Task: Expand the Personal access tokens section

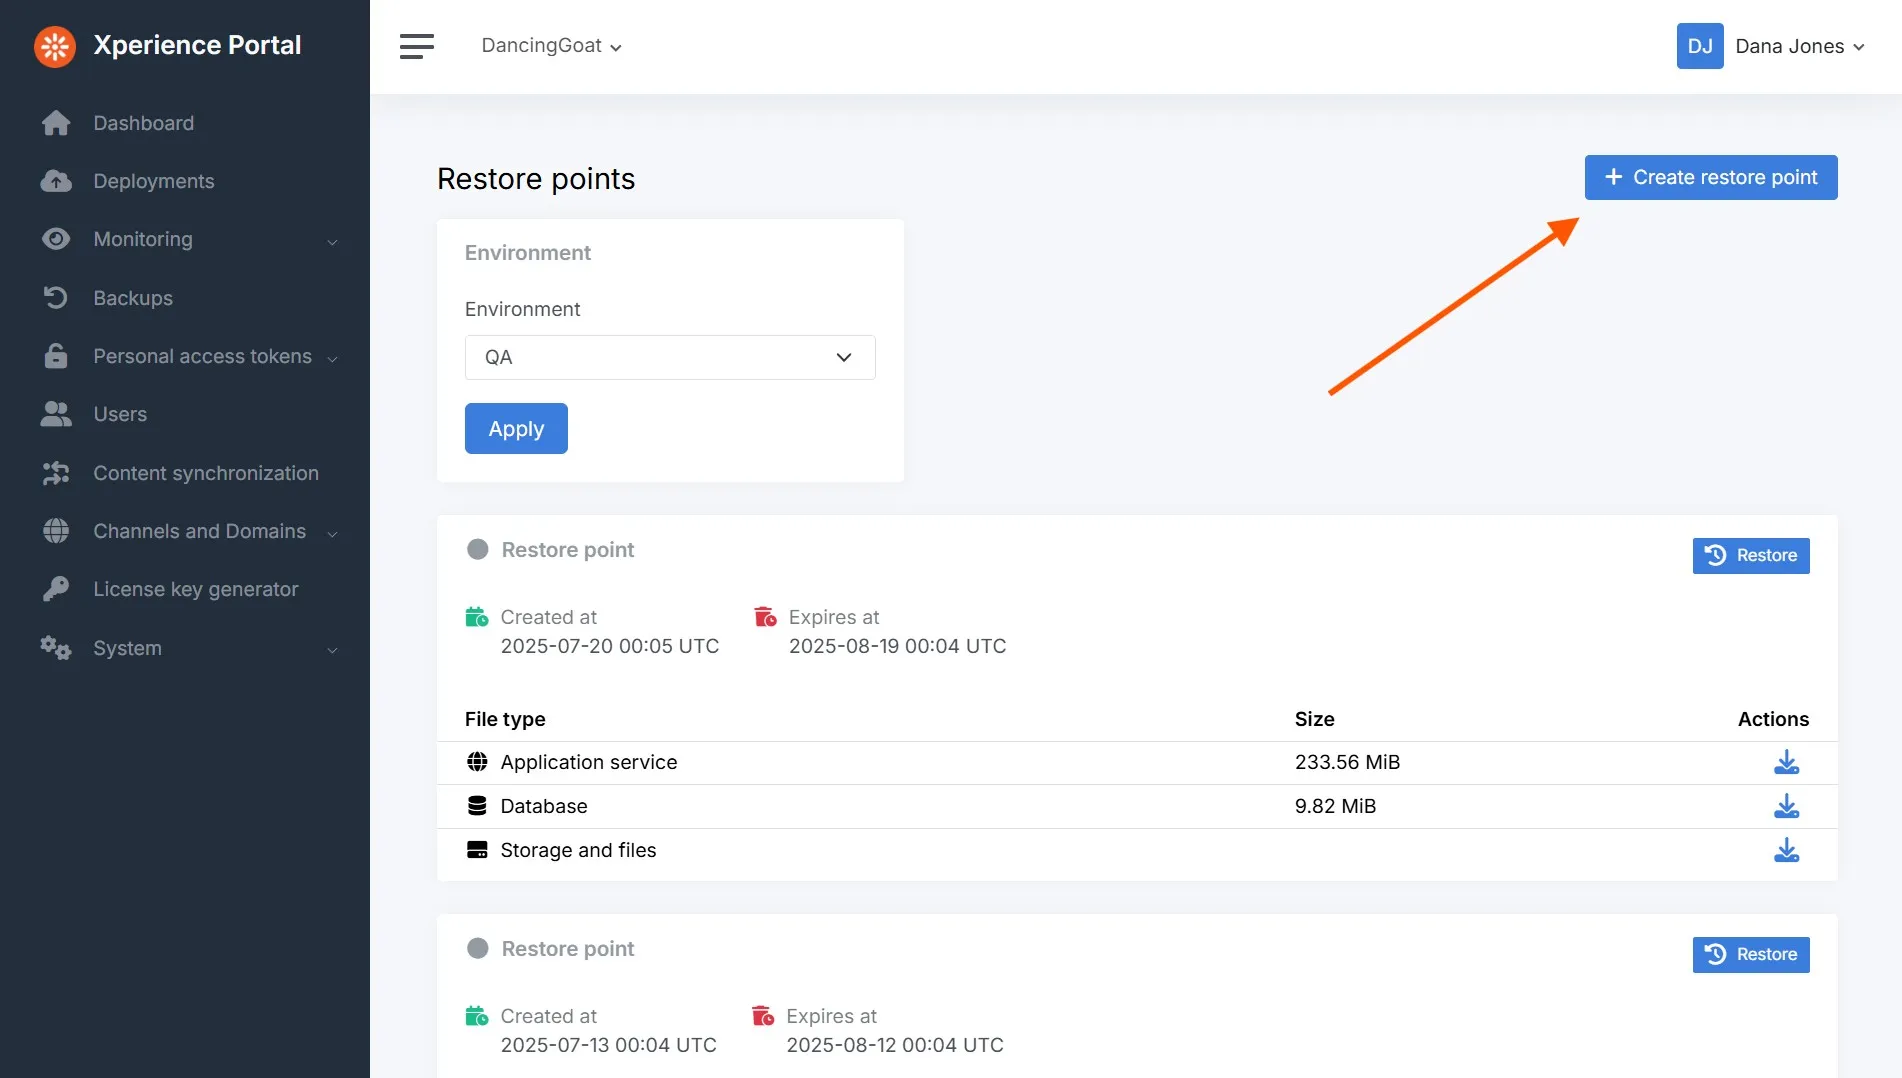Action: (190, 356)
